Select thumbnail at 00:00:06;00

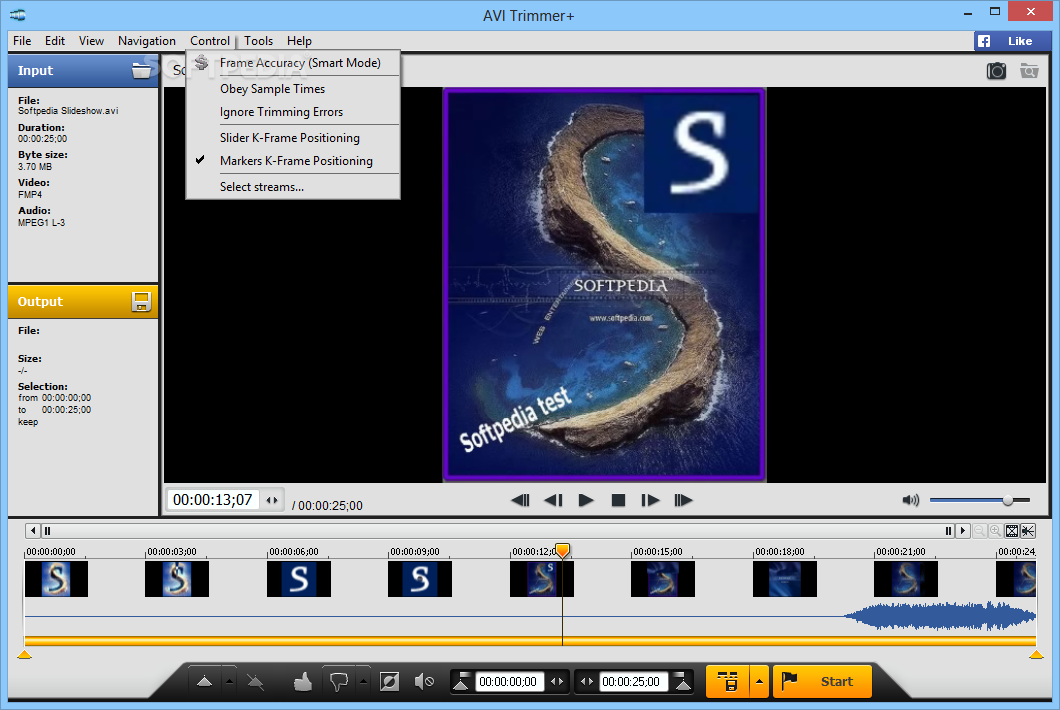[299, 579]
